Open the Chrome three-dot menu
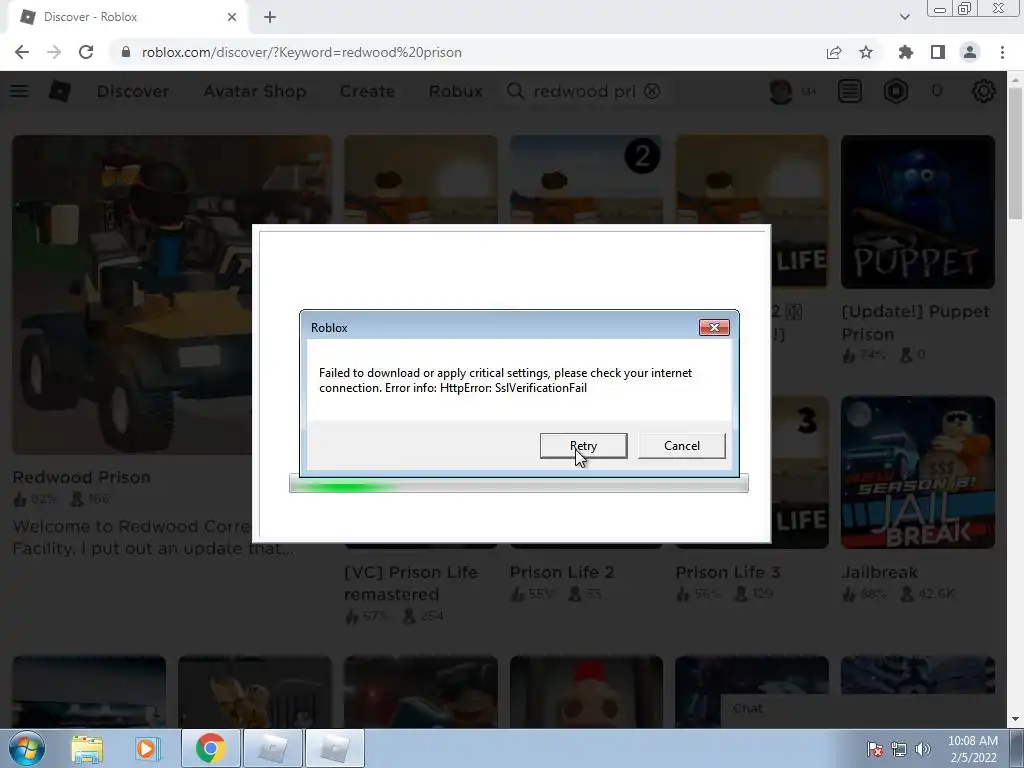This screenshot has width=1024, height=768. pyautogui.click(x=1002, y=52)
